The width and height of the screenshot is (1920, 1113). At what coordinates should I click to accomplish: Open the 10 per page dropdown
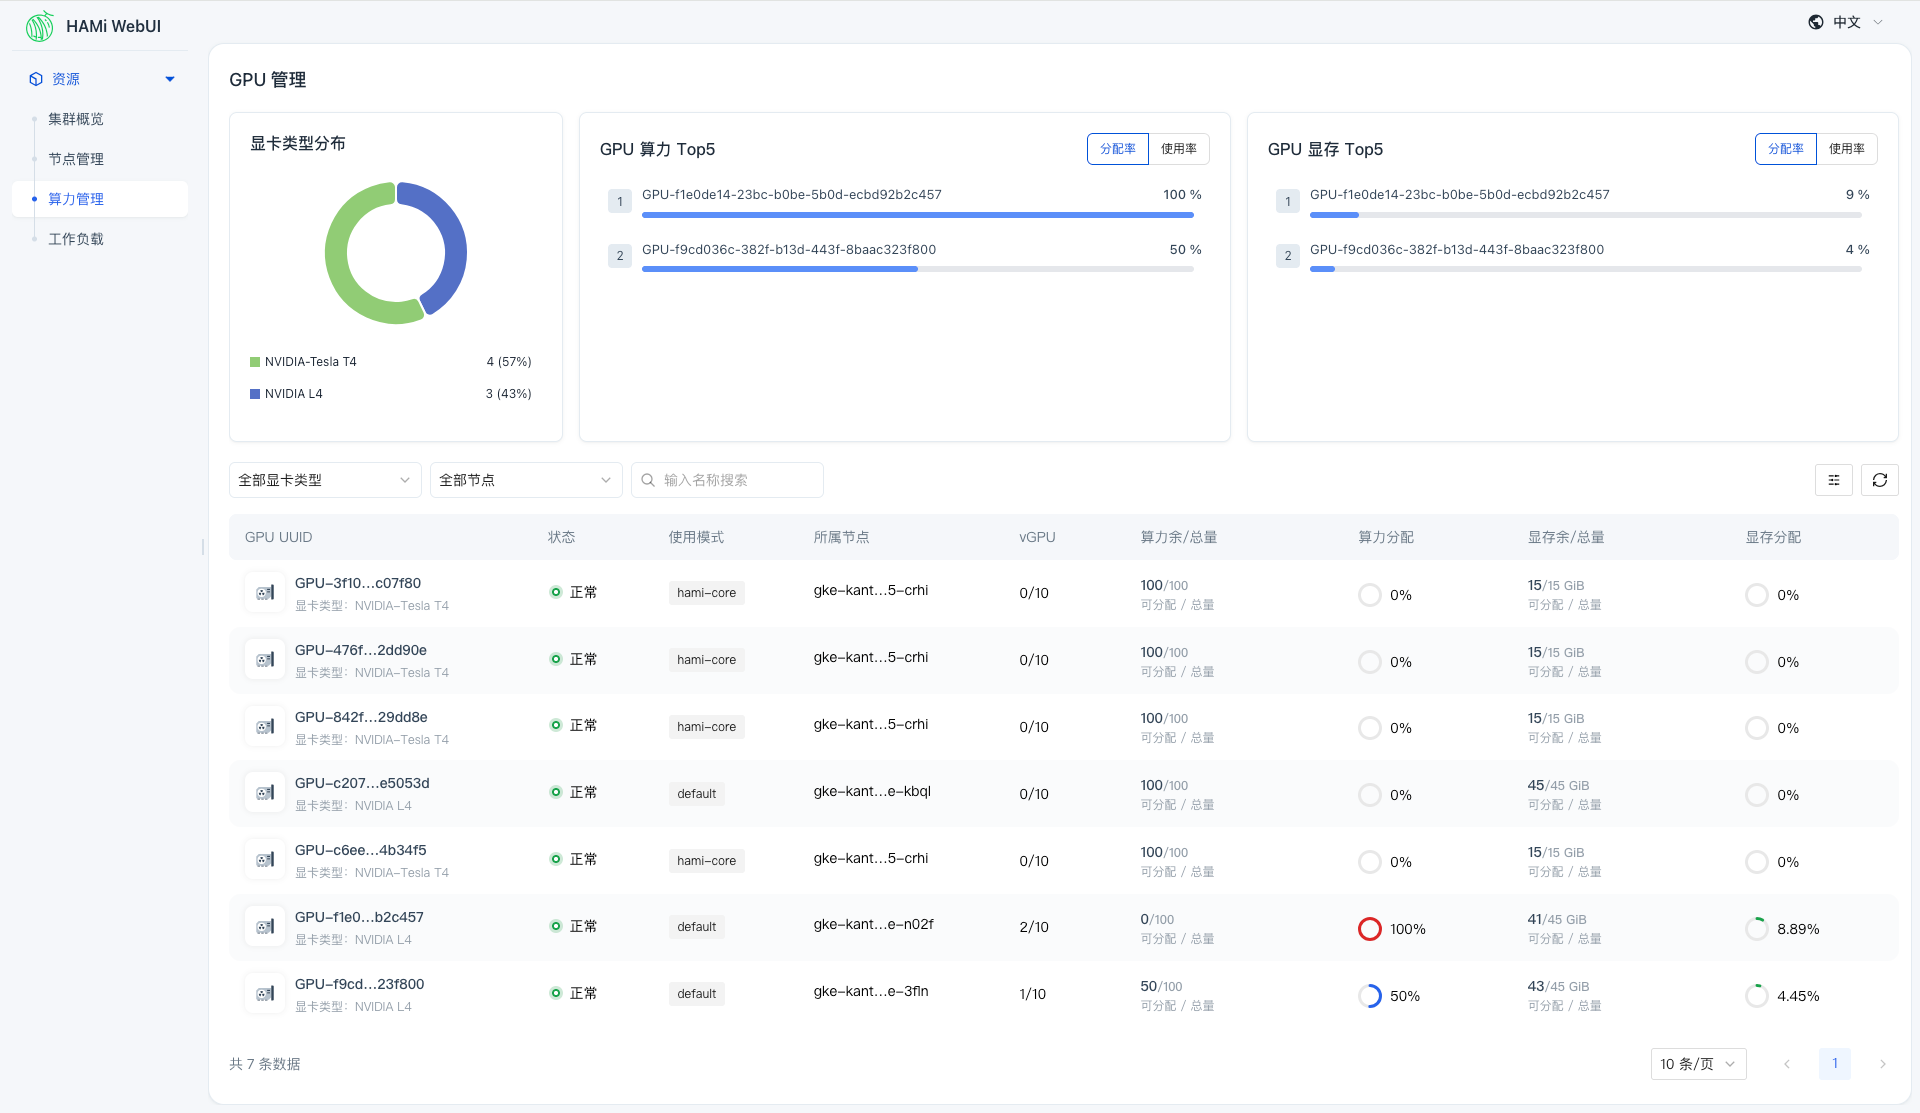1697,1064
